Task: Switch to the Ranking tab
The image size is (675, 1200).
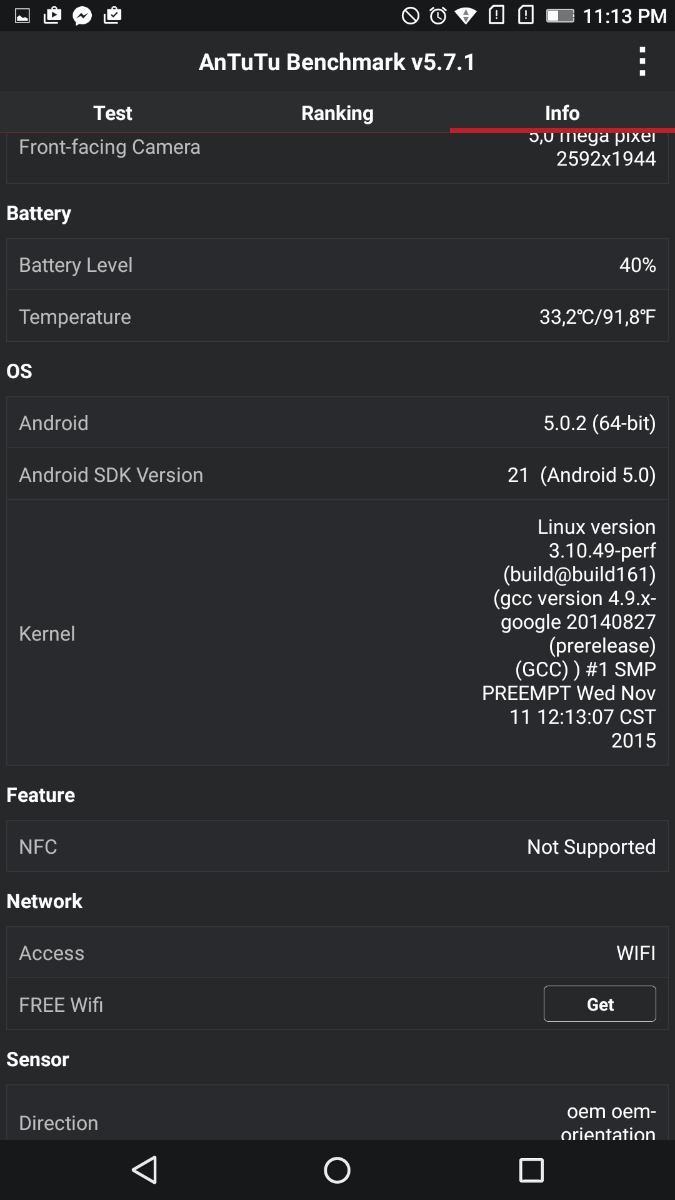Action: [337, 113]
